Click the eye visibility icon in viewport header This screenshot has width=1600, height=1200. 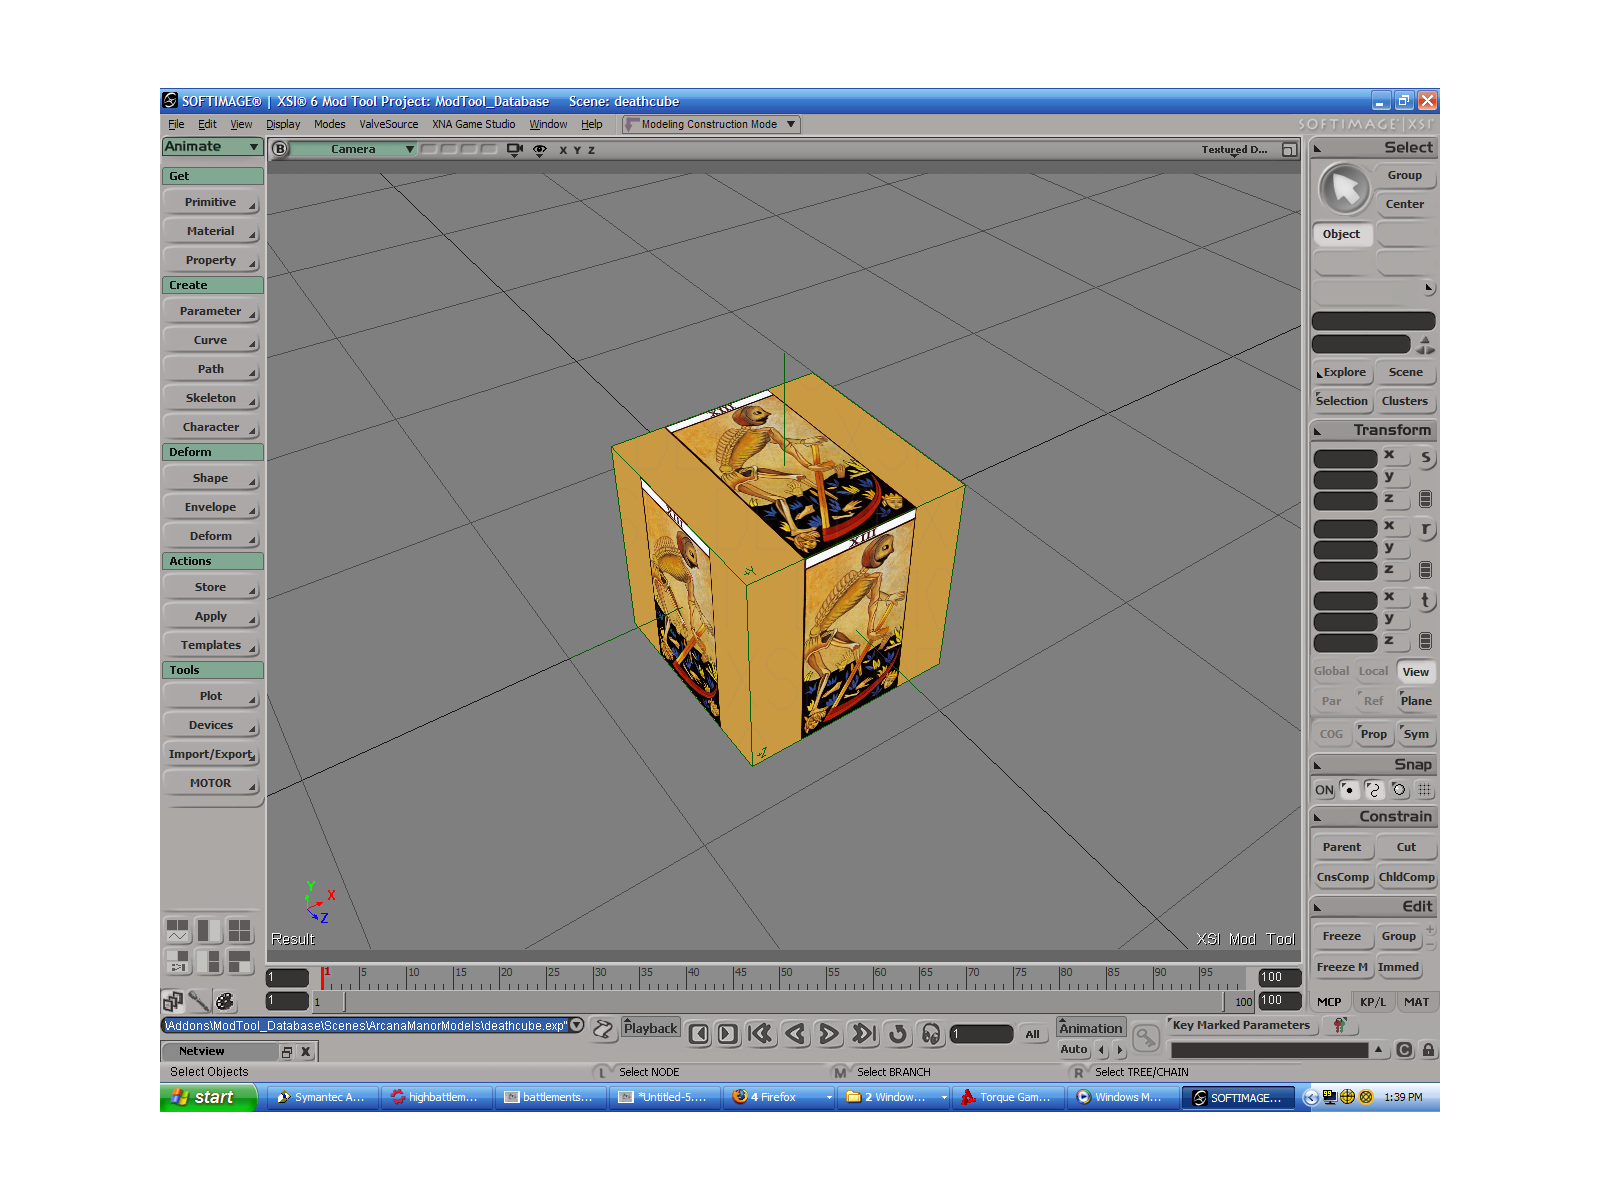point(540,149)
